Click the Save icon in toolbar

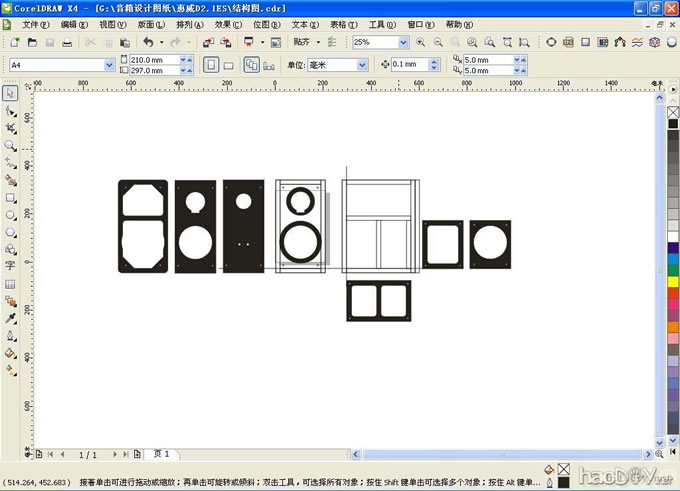[49, 43]
